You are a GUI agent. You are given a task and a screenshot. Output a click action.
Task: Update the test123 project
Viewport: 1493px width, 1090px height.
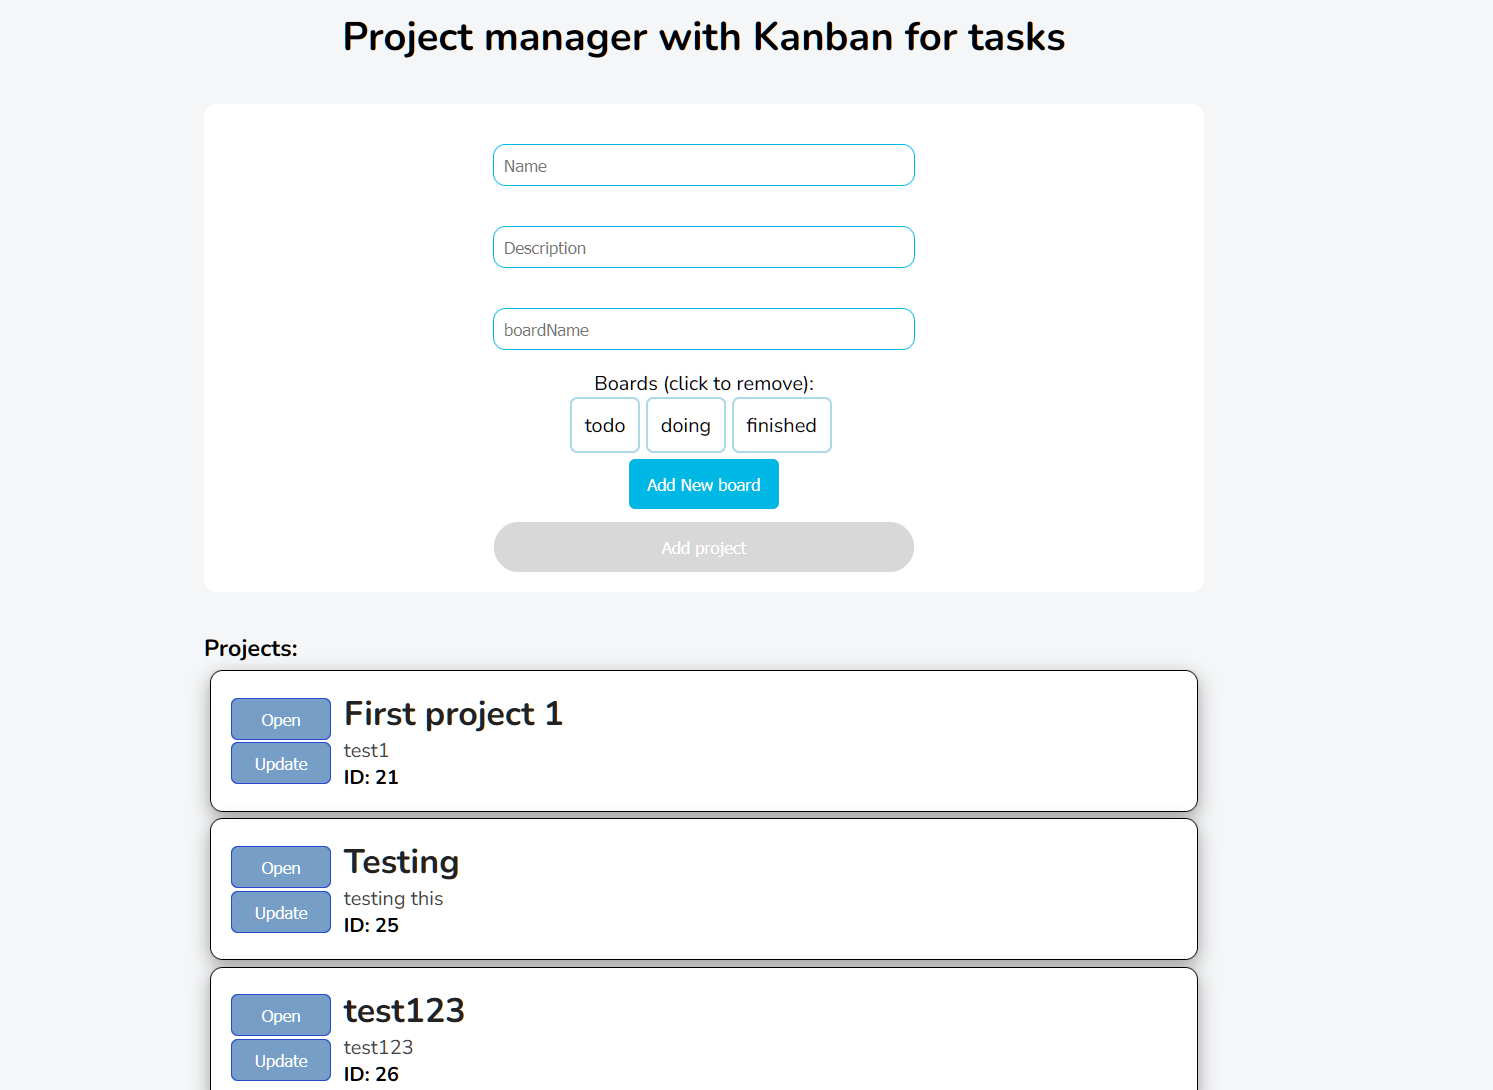281,1061
